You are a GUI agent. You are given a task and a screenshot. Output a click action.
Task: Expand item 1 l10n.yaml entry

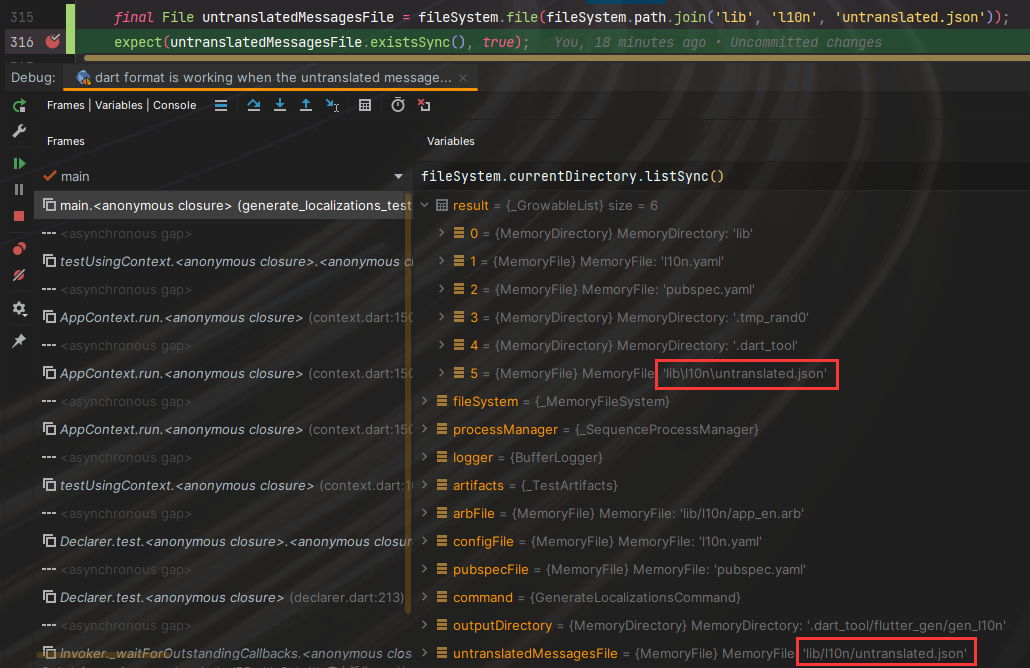(441, 261)
